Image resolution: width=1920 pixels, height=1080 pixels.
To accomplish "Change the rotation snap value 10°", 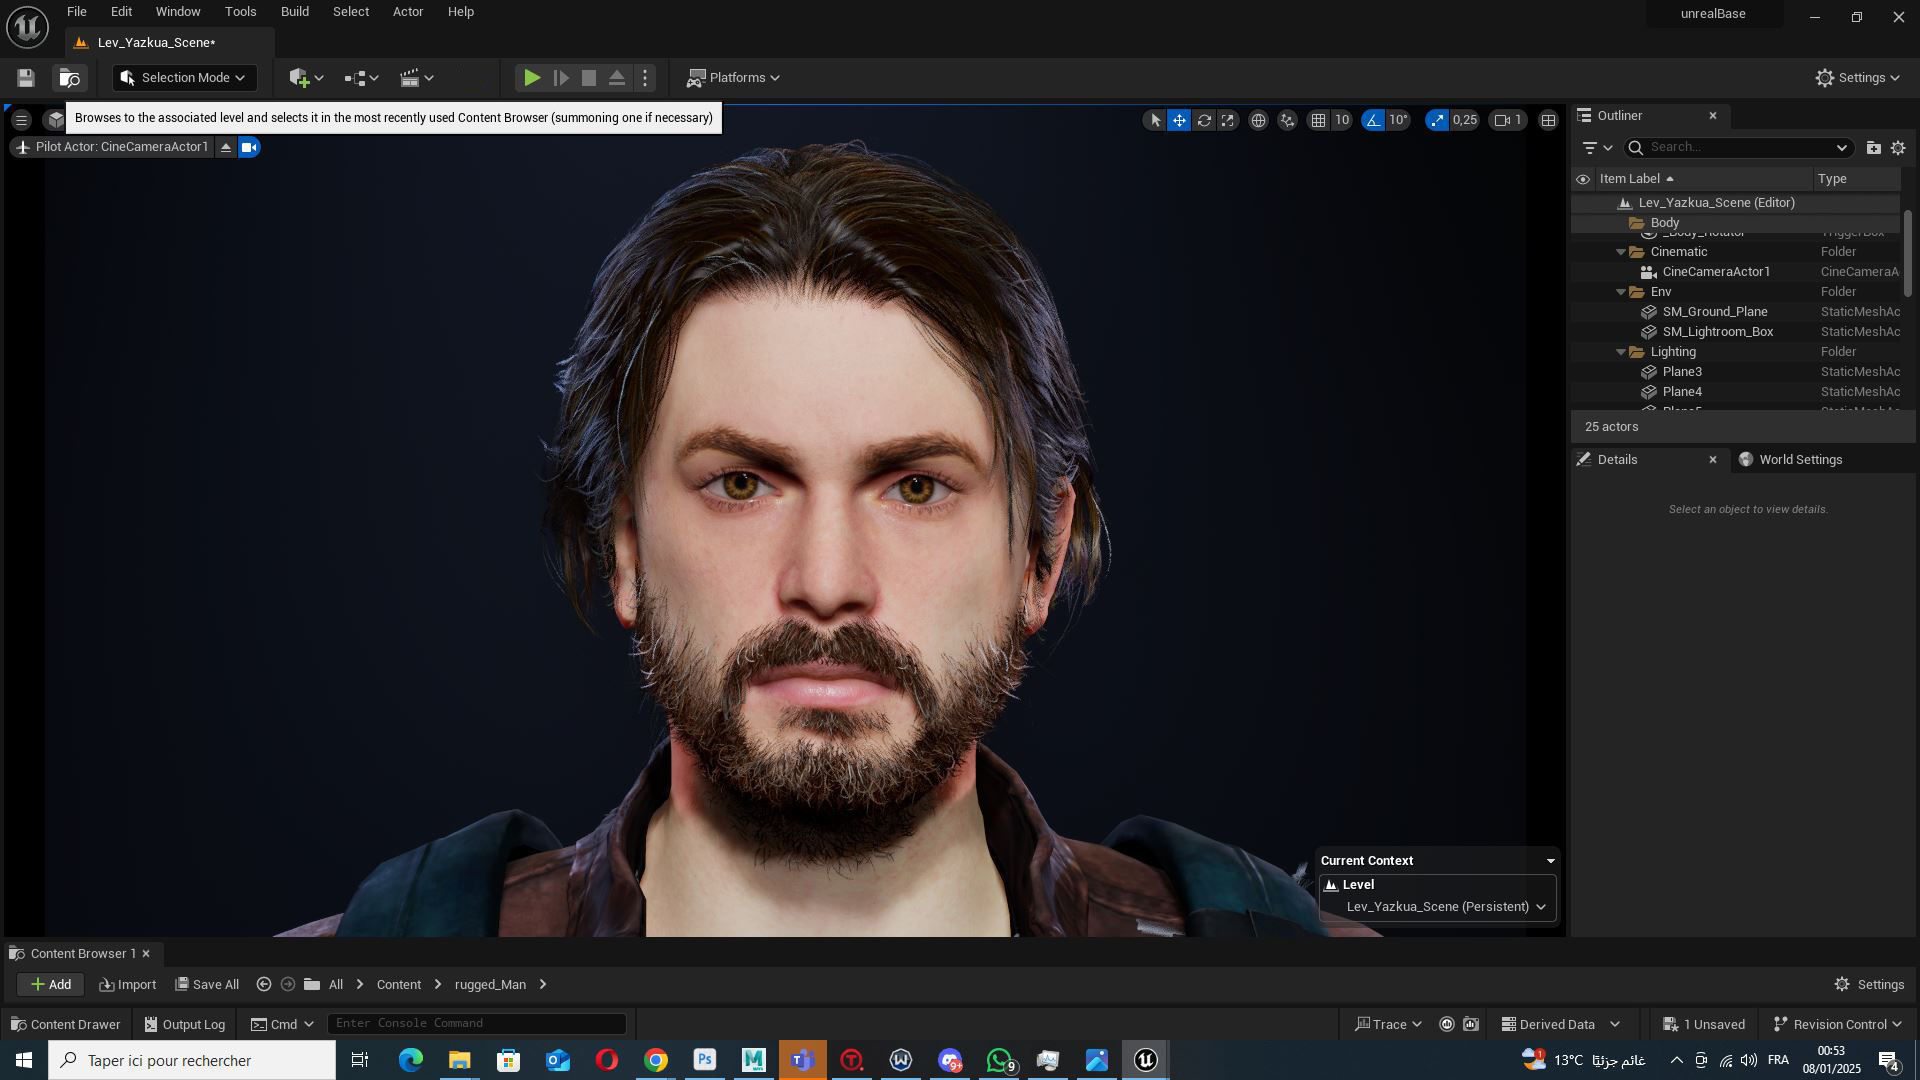I will 1399,120.
